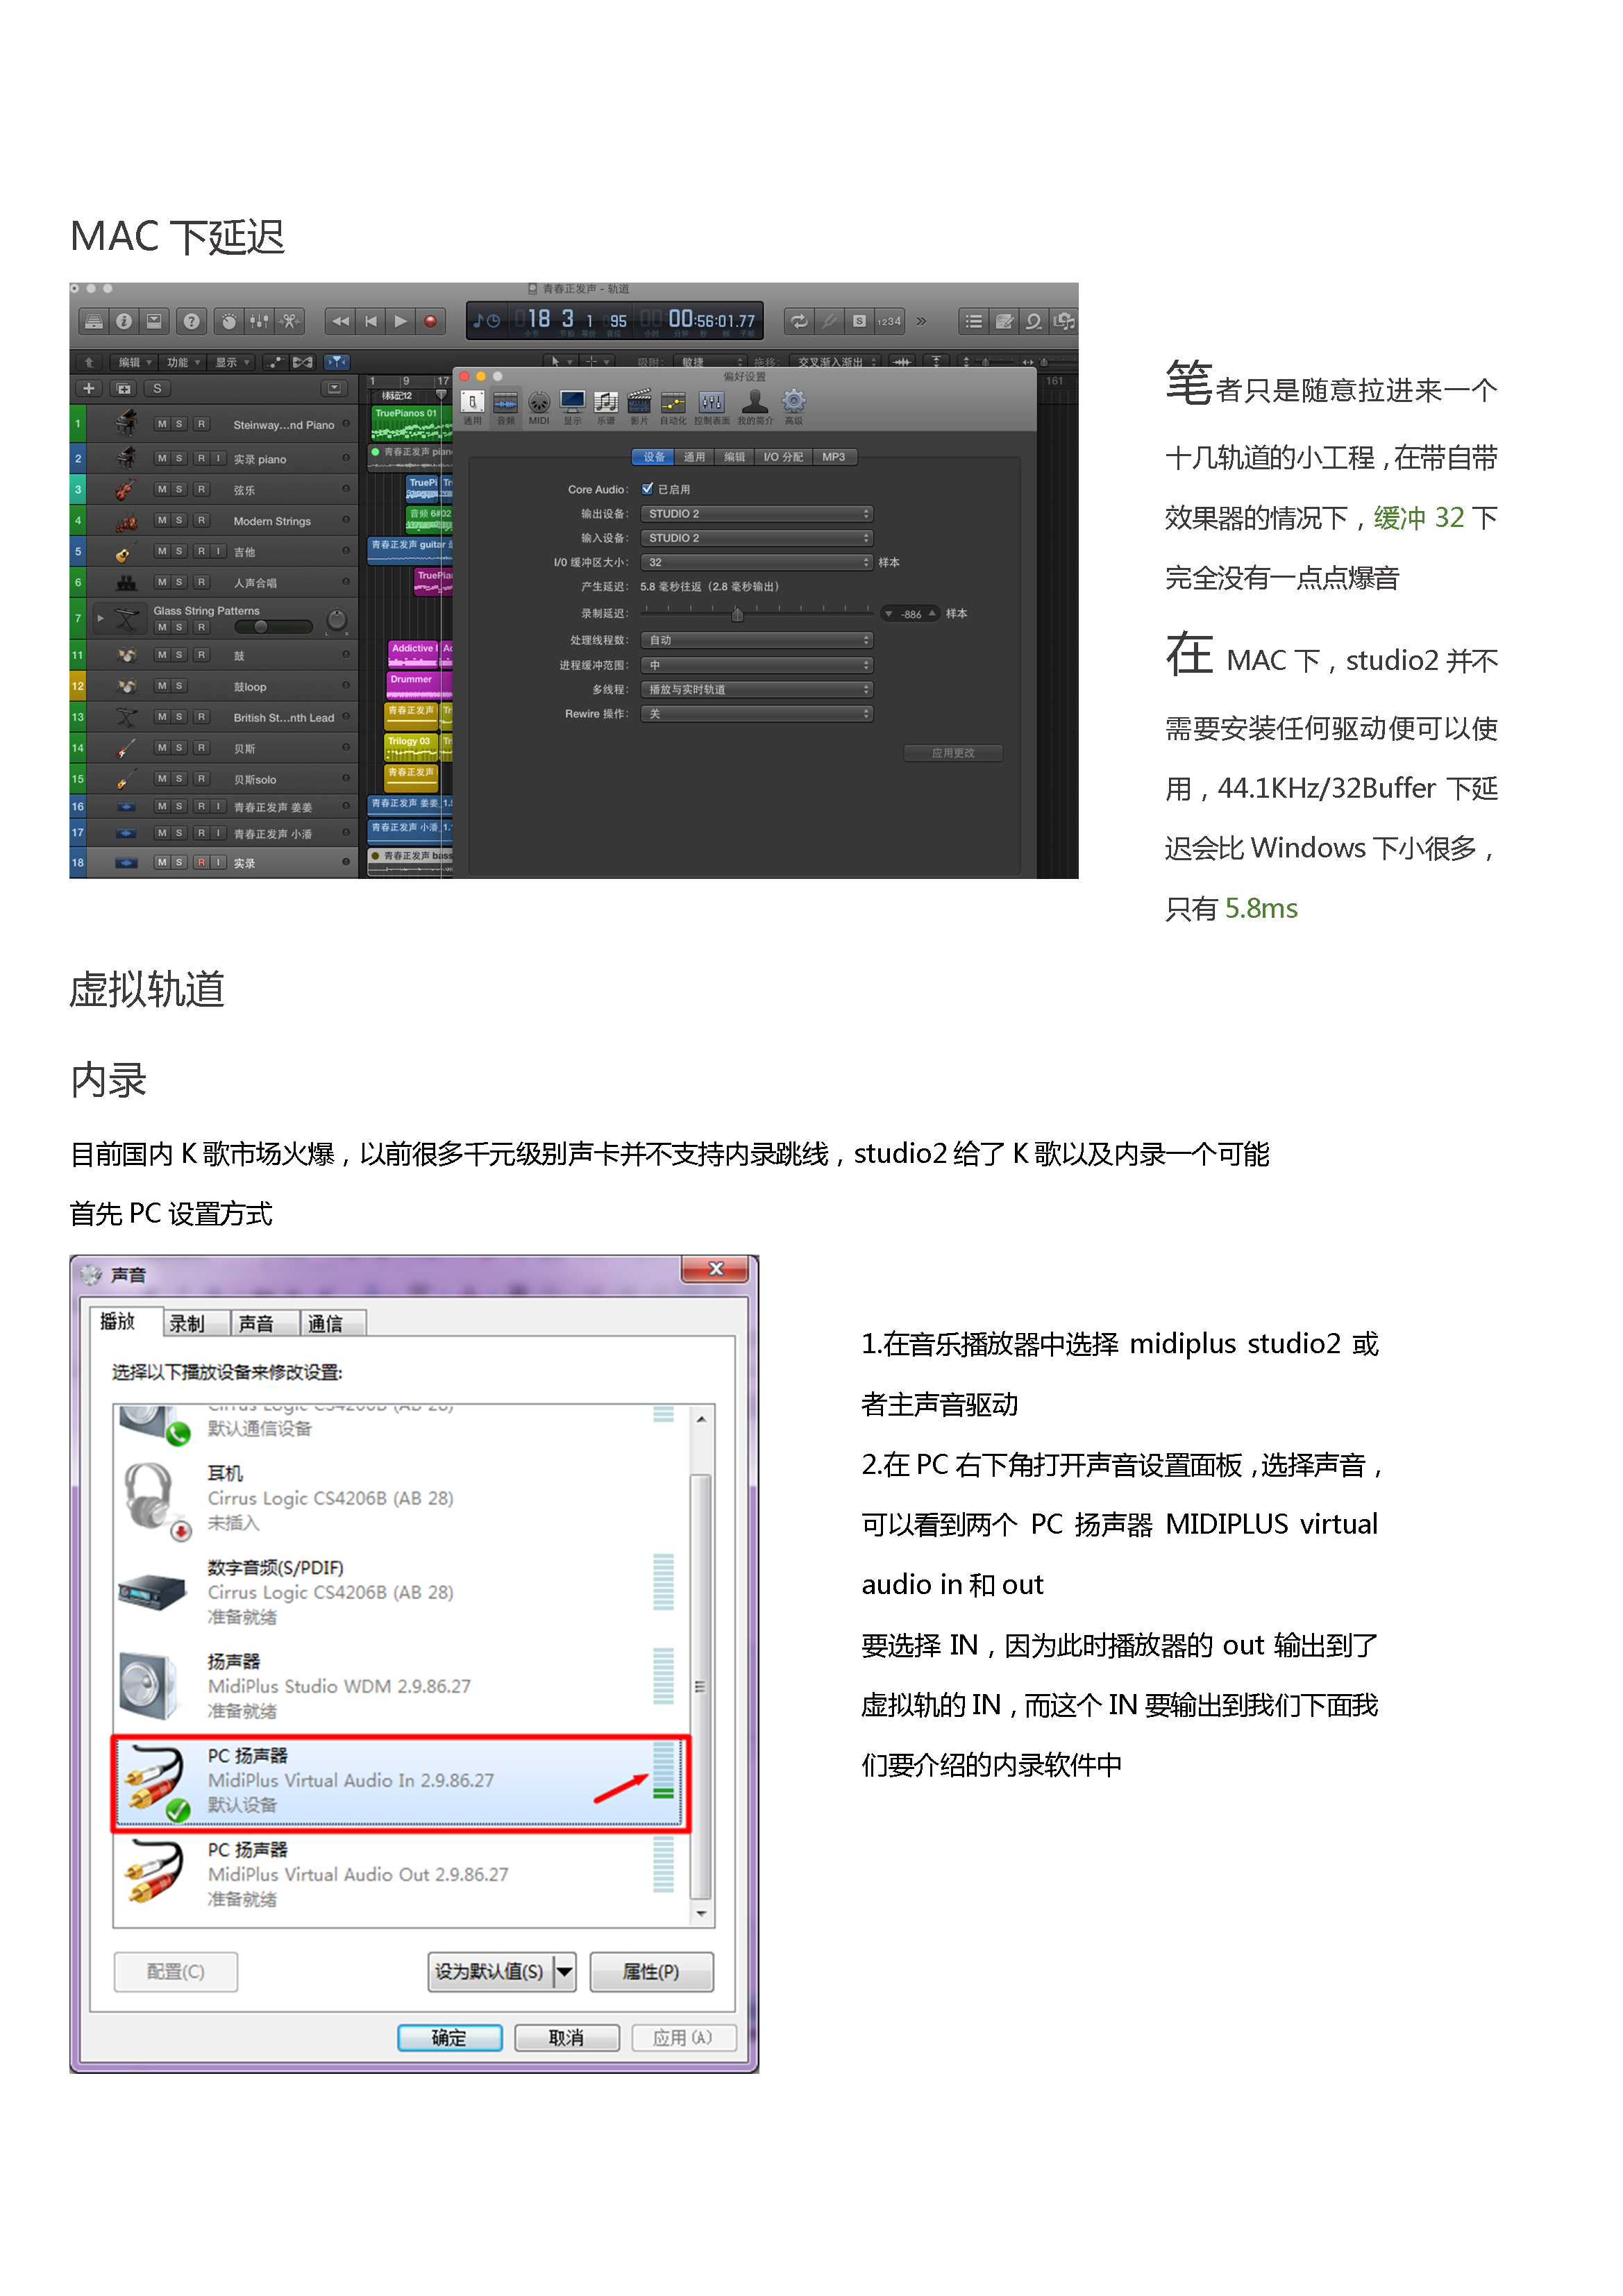
Task: Toggle the Core Audio 已启用 checkbox
Action: coord(648,489)
